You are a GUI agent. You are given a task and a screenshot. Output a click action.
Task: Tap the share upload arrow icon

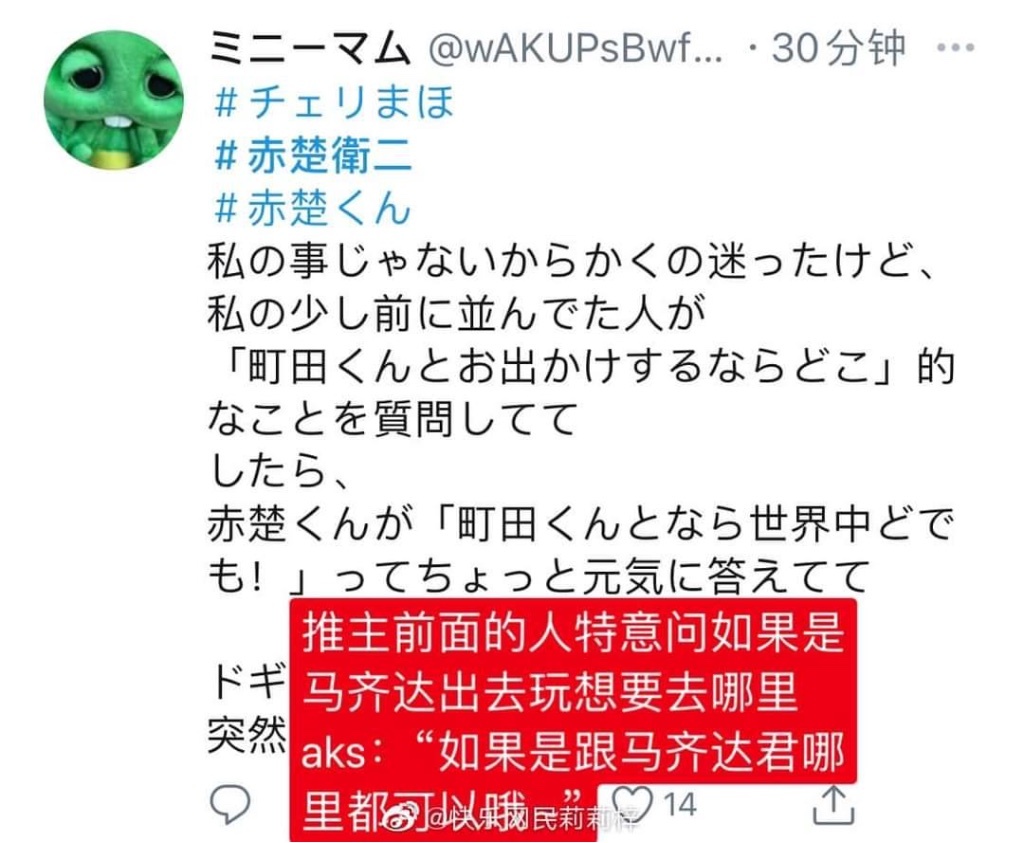(x=833, y=804)
